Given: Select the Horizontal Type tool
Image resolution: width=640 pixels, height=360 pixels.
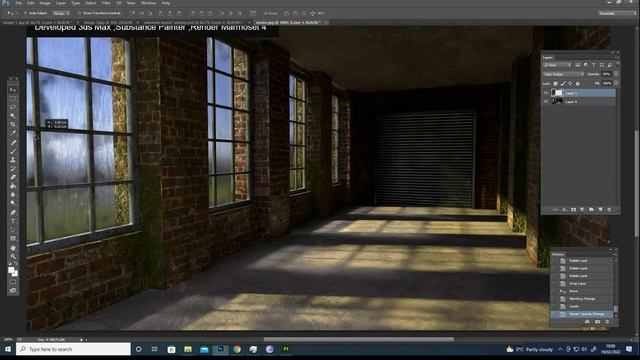Looking at the screenshot, I should click(13, 221).
